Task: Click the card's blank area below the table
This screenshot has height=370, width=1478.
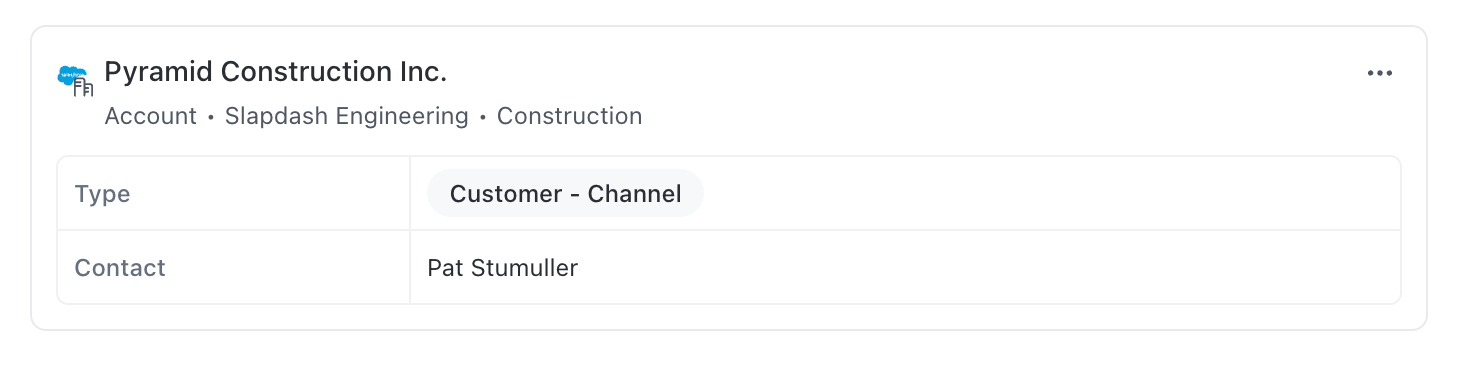Action: [729, 316]
